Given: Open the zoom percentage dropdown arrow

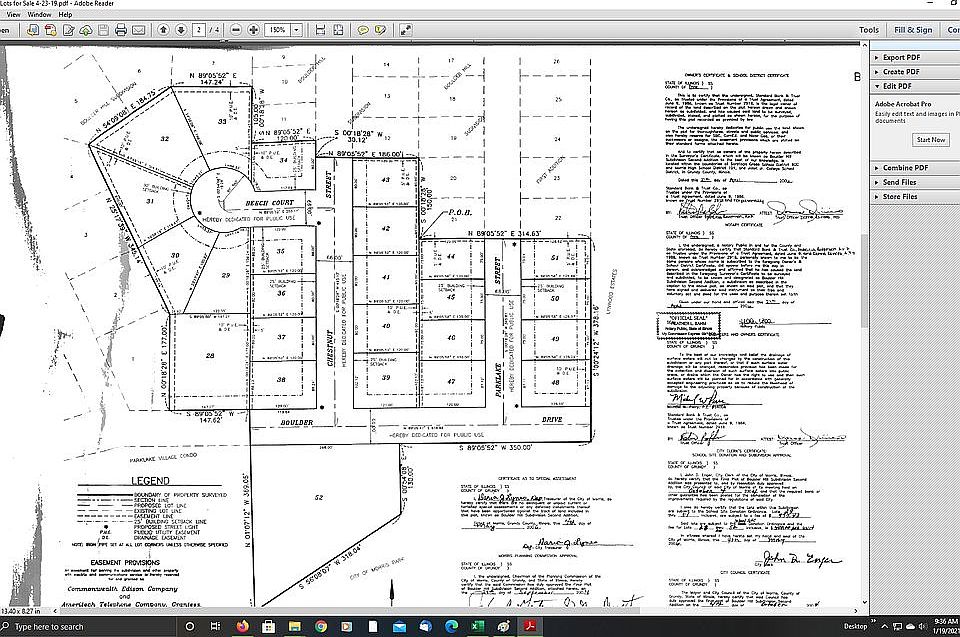Looking at the screenshot, I should point(296,29).
